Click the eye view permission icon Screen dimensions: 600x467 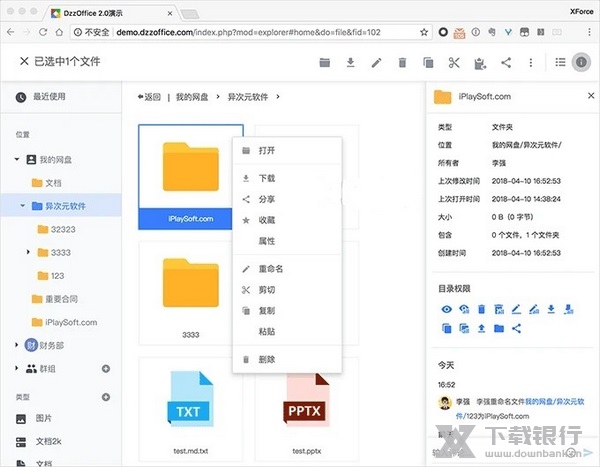447,309
